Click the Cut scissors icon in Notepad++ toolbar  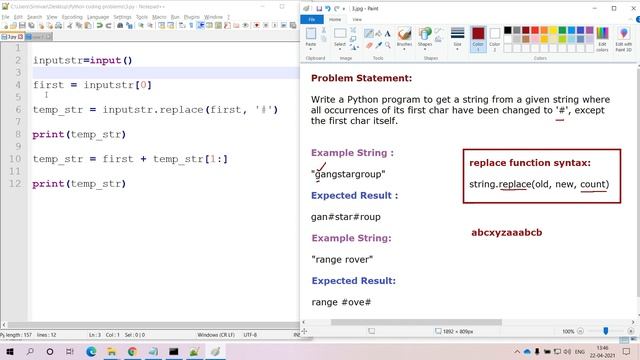(70, 25)
